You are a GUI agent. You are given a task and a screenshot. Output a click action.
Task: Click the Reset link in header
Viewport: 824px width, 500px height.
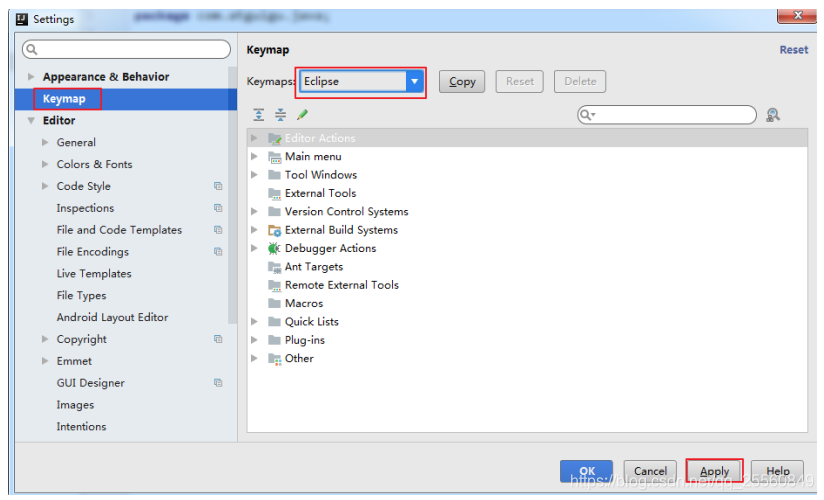(x=794, y=50)
